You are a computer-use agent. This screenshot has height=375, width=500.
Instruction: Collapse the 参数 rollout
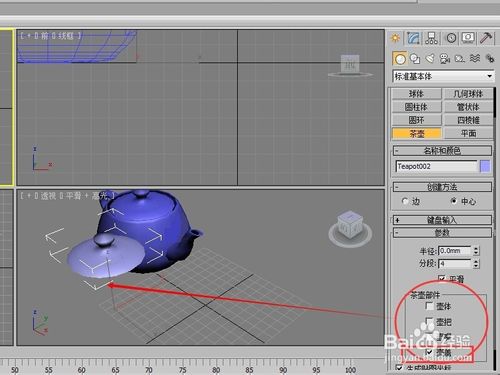[442, 233]
